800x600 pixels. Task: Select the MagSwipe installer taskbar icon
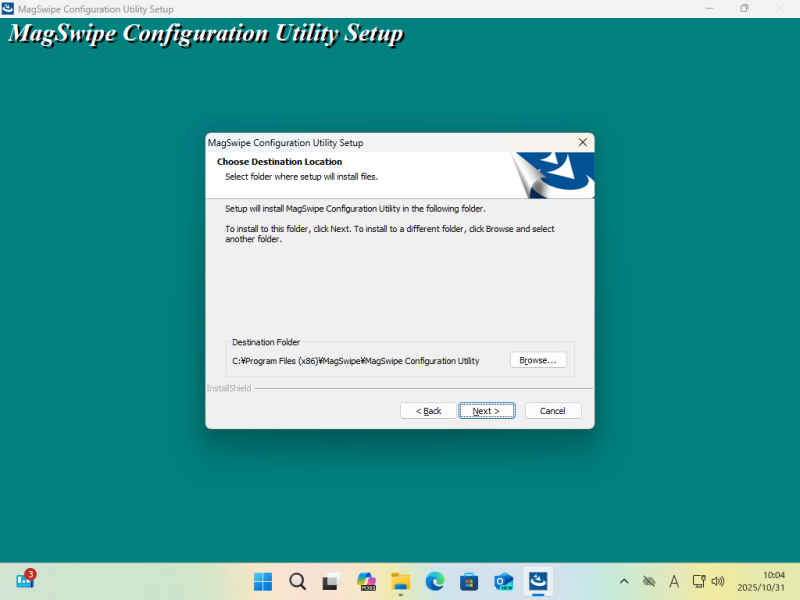point(538,581)
